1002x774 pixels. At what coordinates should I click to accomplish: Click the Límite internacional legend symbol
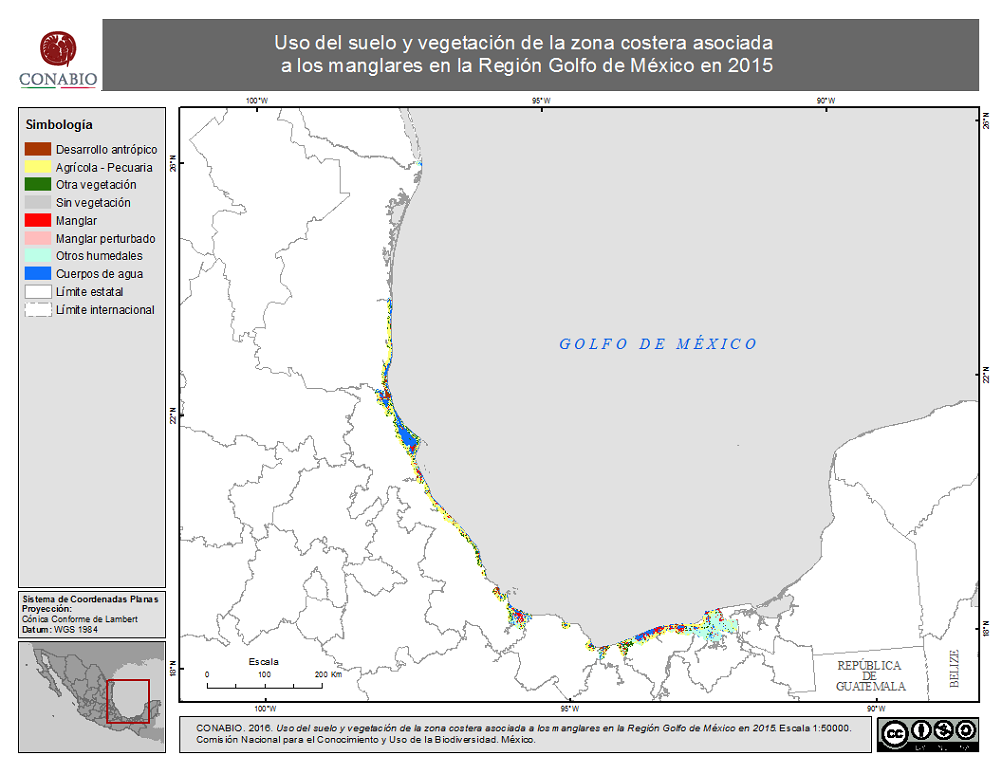(38, 310)
